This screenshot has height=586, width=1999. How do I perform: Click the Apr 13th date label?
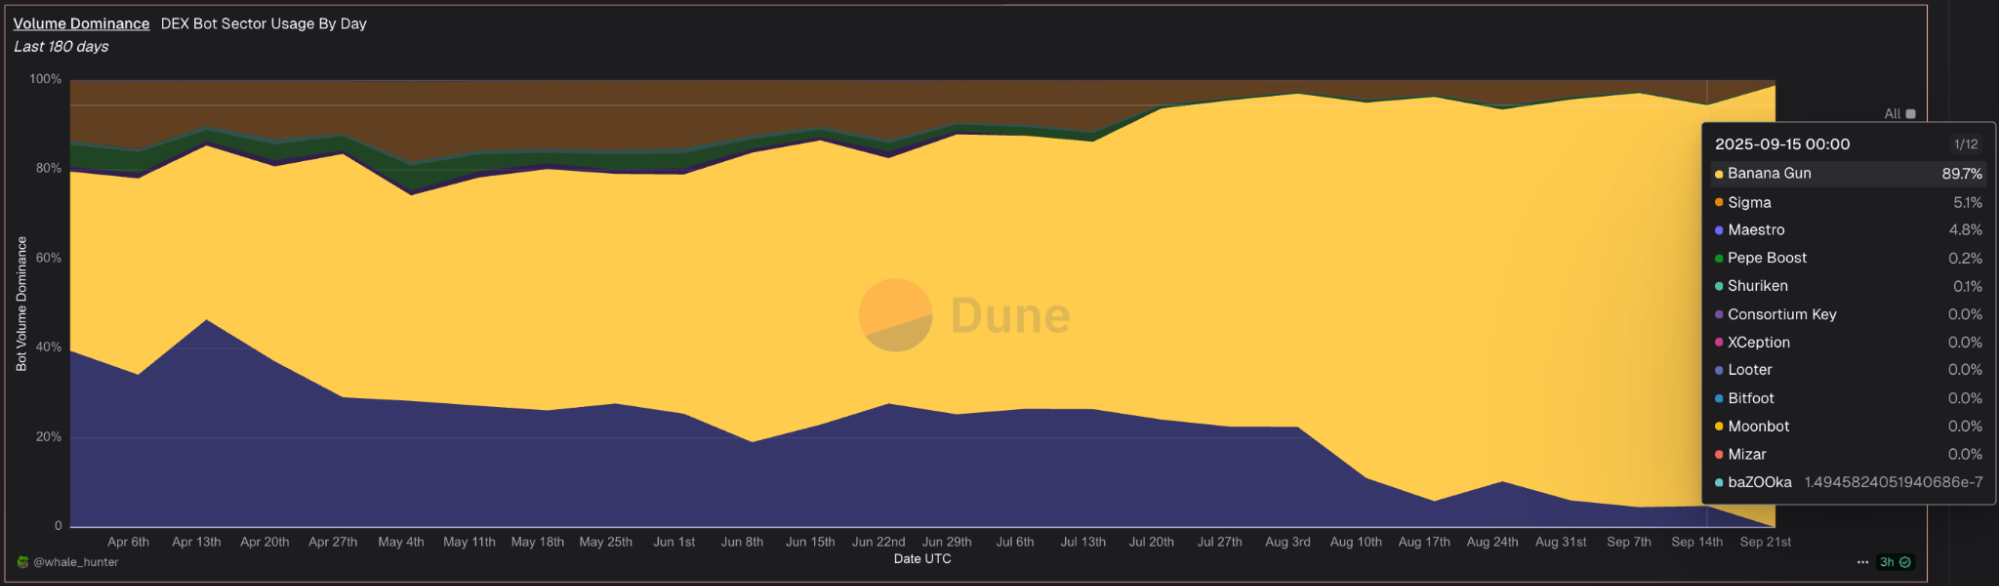tap(196, 542)
